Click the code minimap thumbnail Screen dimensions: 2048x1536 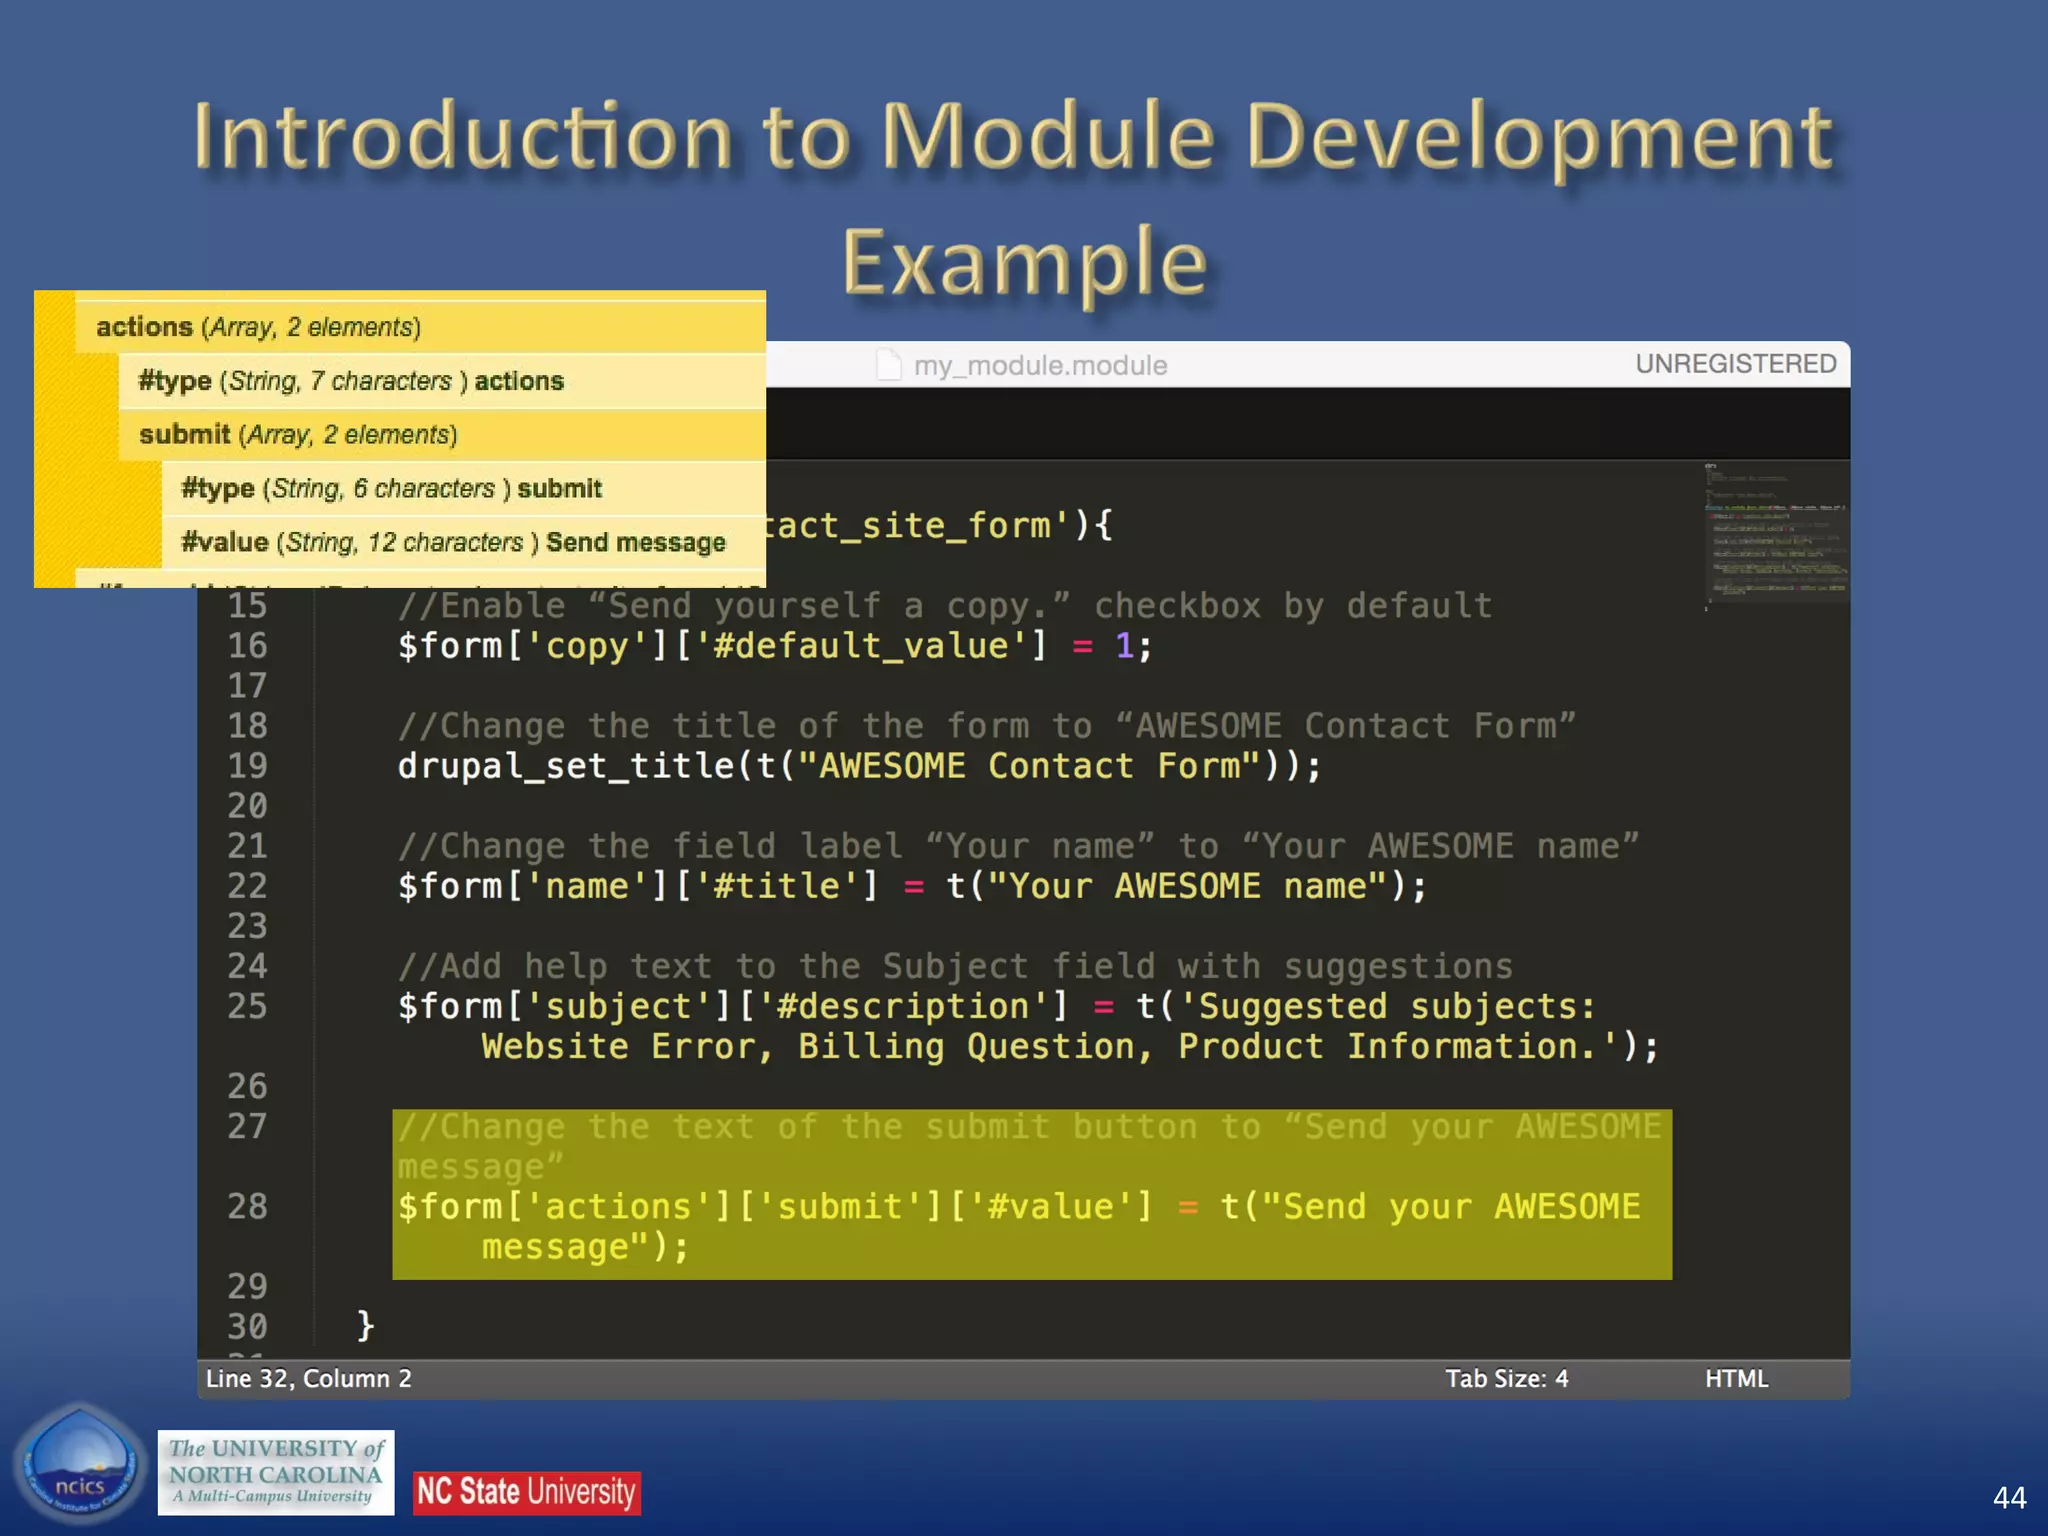click(1775, 535)
